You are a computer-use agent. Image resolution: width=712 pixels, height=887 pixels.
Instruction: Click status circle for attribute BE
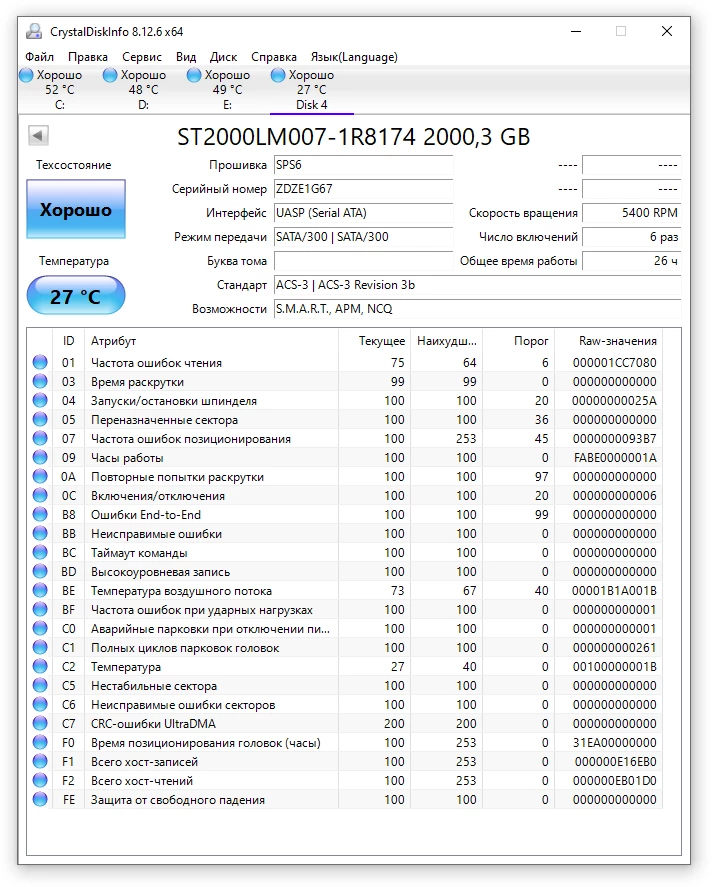40,591
